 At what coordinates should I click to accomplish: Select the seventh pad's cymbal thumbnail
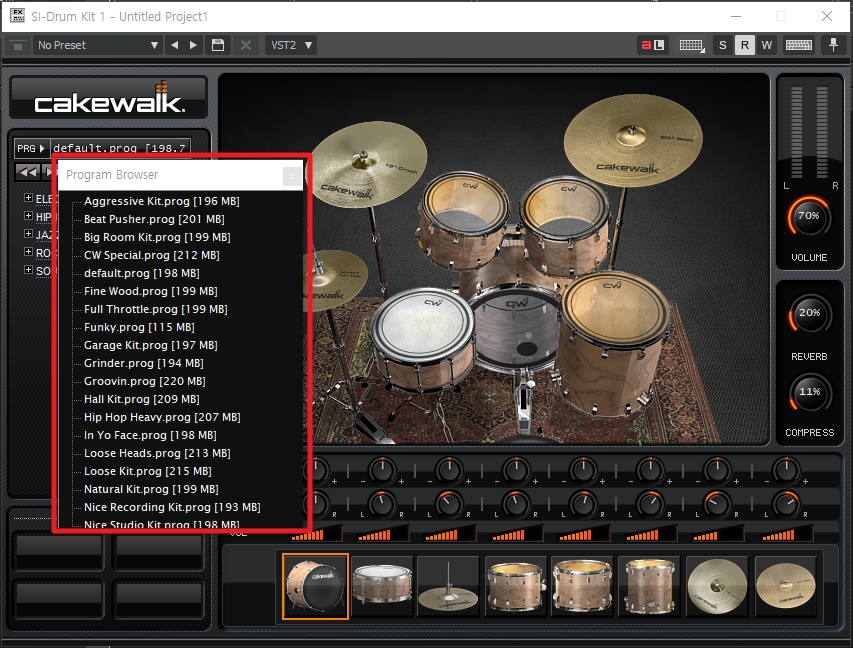point(717,586)
